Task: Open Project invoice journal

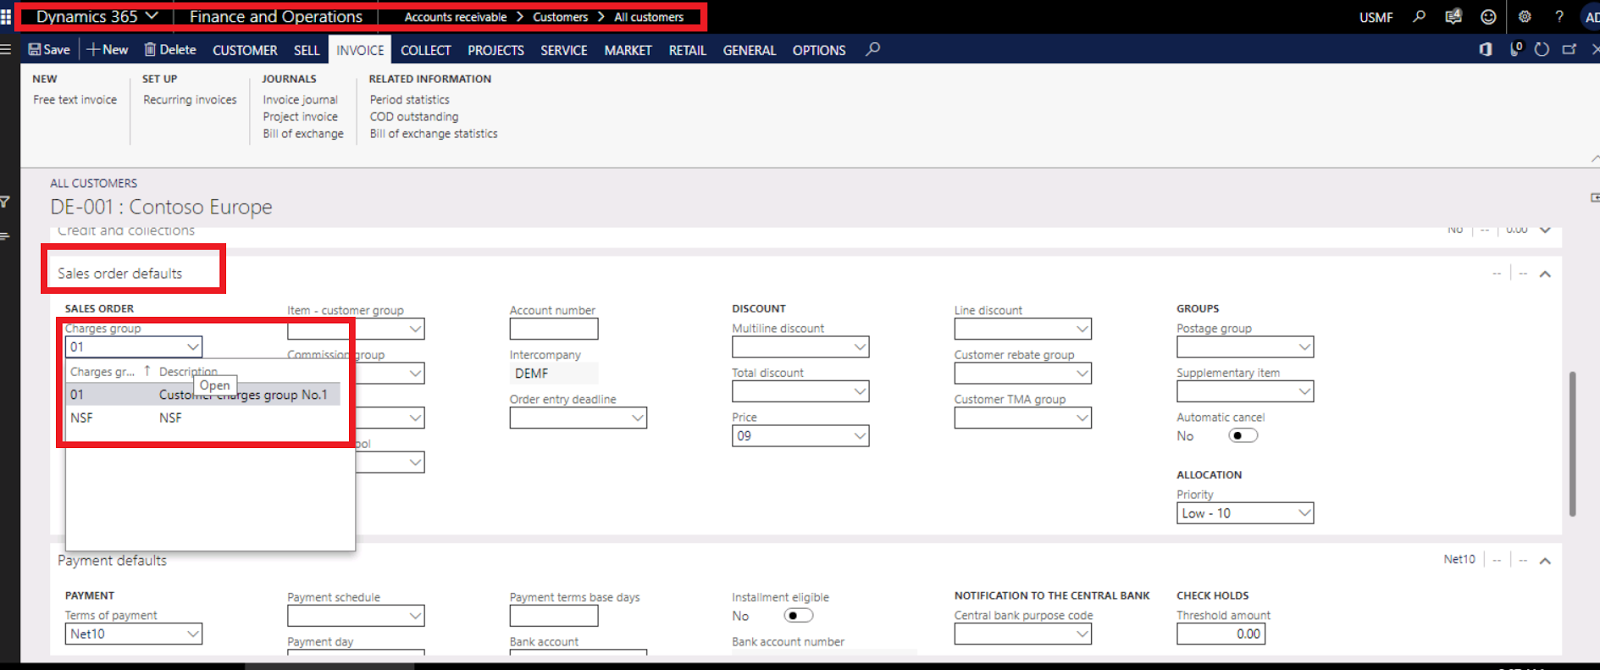Action: click(x=300, y=117)
